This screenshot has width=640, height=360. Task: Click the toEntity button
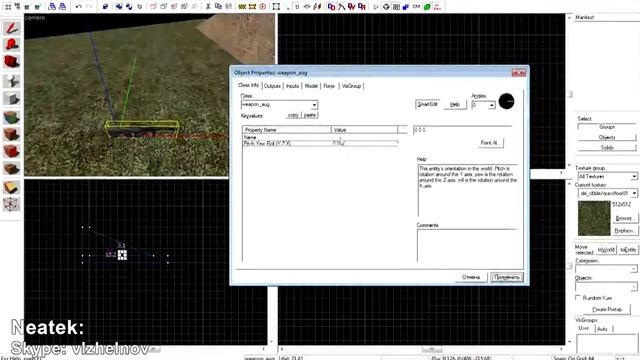point(628,250)
